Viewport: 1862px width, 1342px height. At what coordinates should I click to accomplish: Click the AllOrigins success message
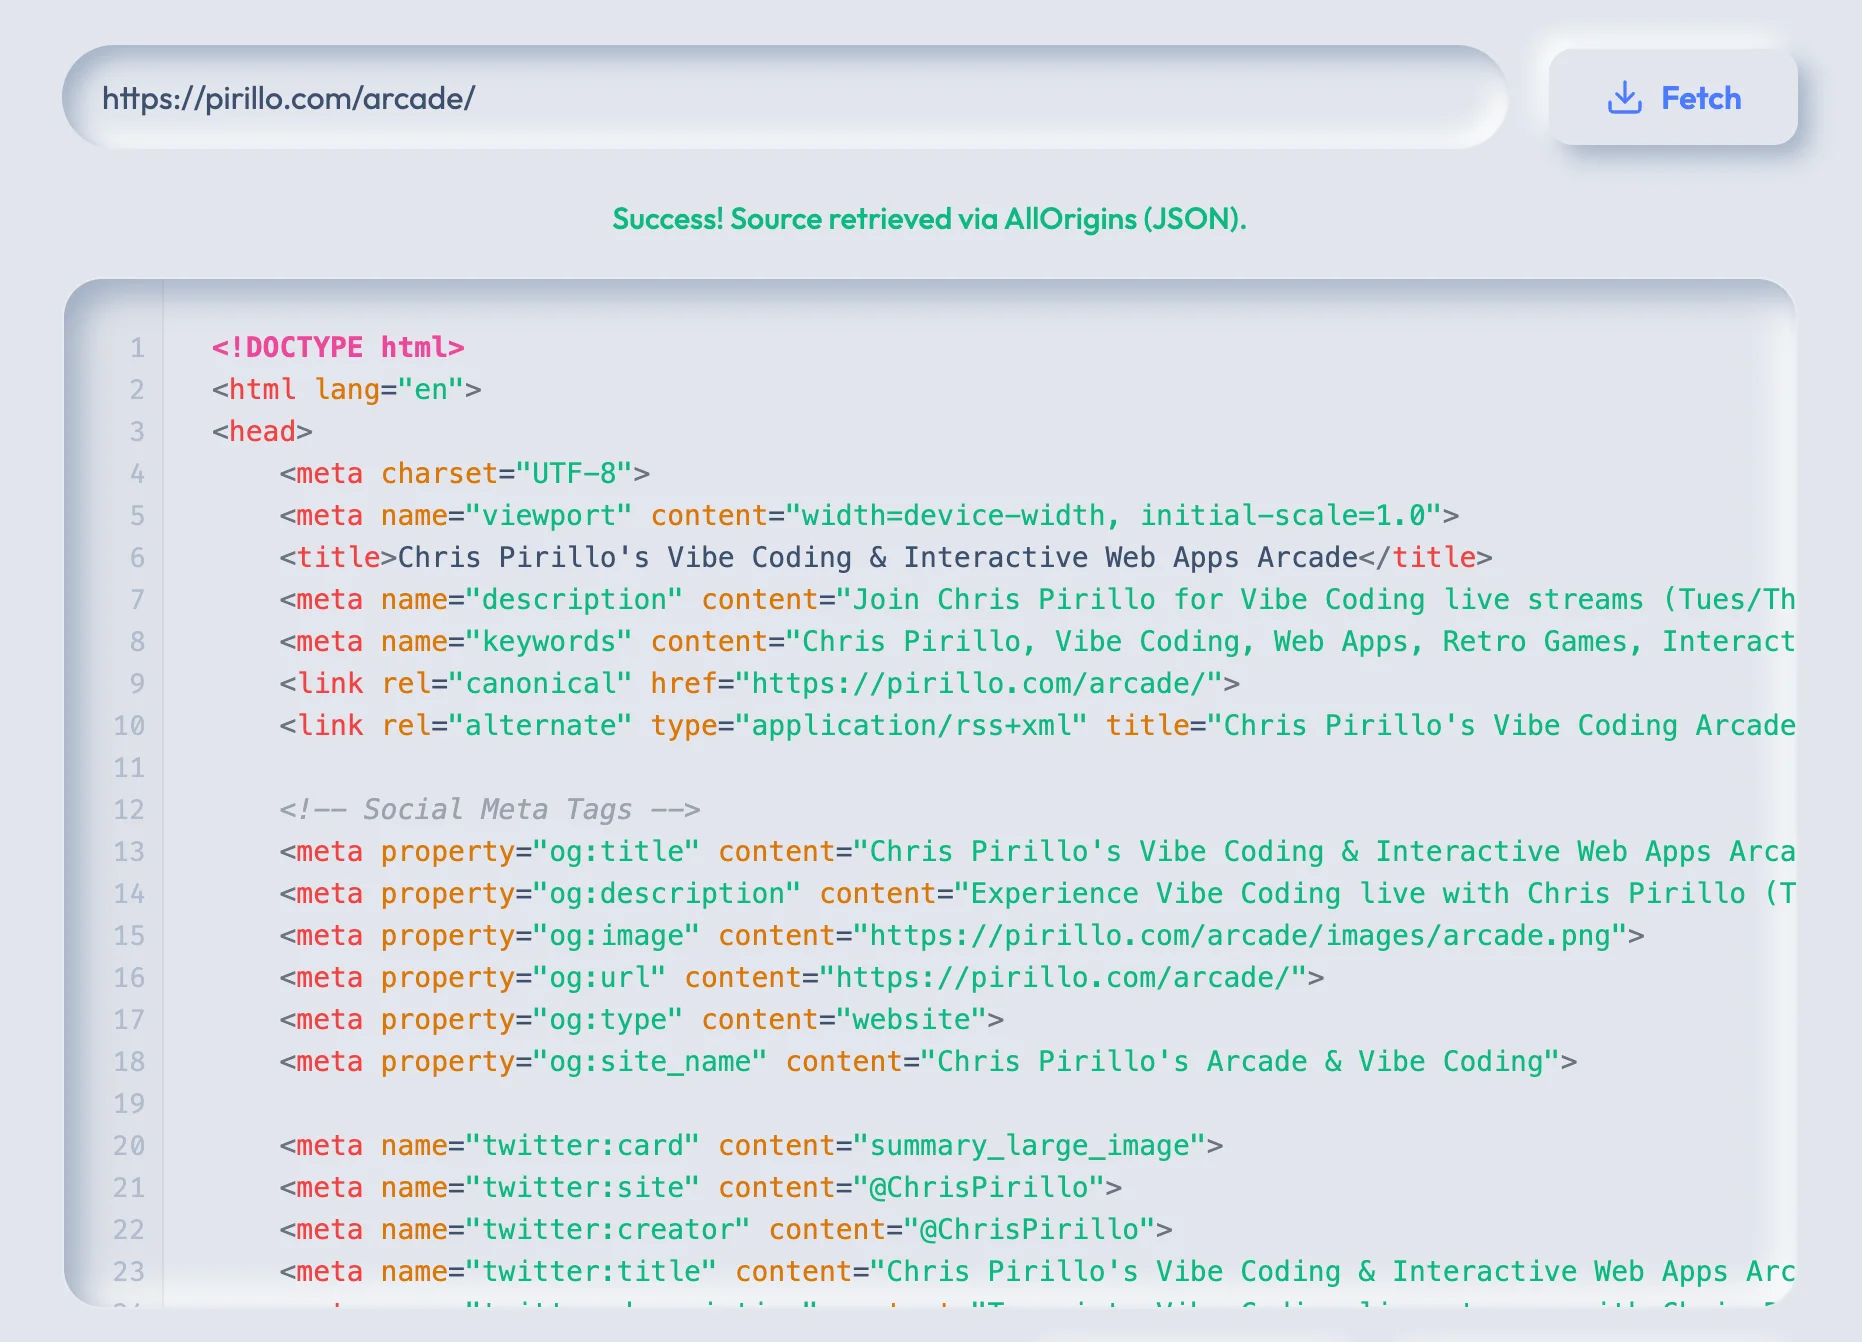pos(929,218)
